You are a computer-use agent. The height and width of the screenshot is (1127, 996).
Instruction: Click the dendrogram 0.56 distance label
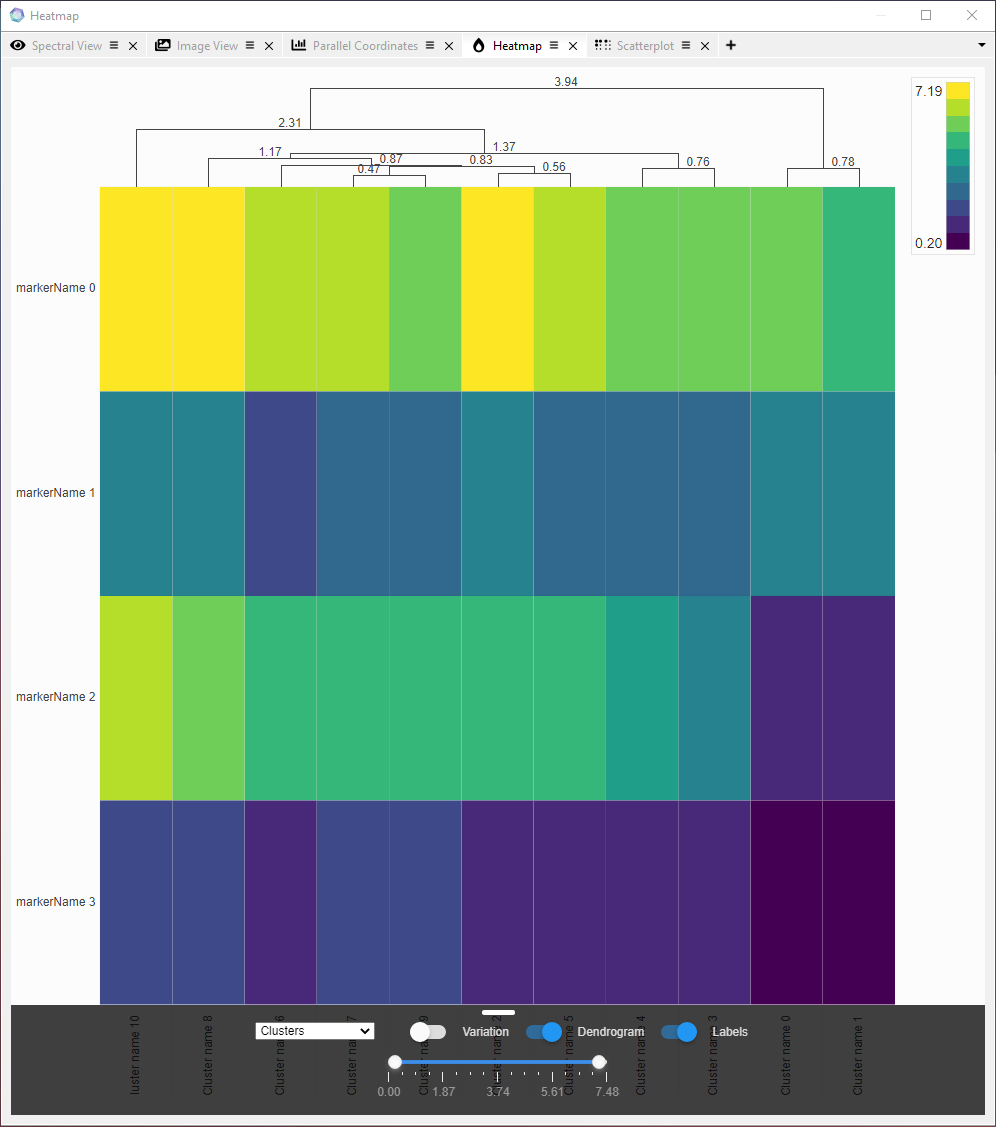point(554,167)
